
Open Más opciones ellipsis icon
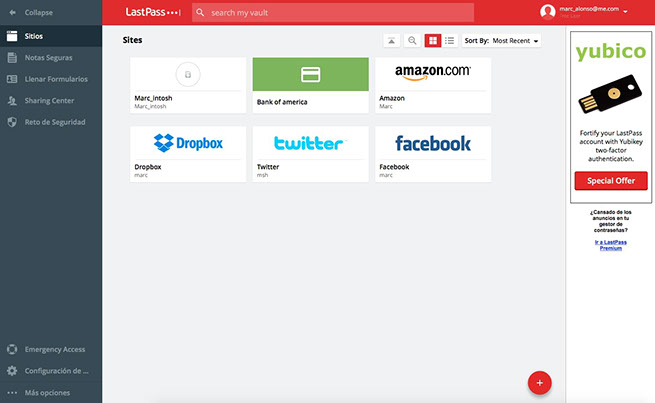pos(13,392)
